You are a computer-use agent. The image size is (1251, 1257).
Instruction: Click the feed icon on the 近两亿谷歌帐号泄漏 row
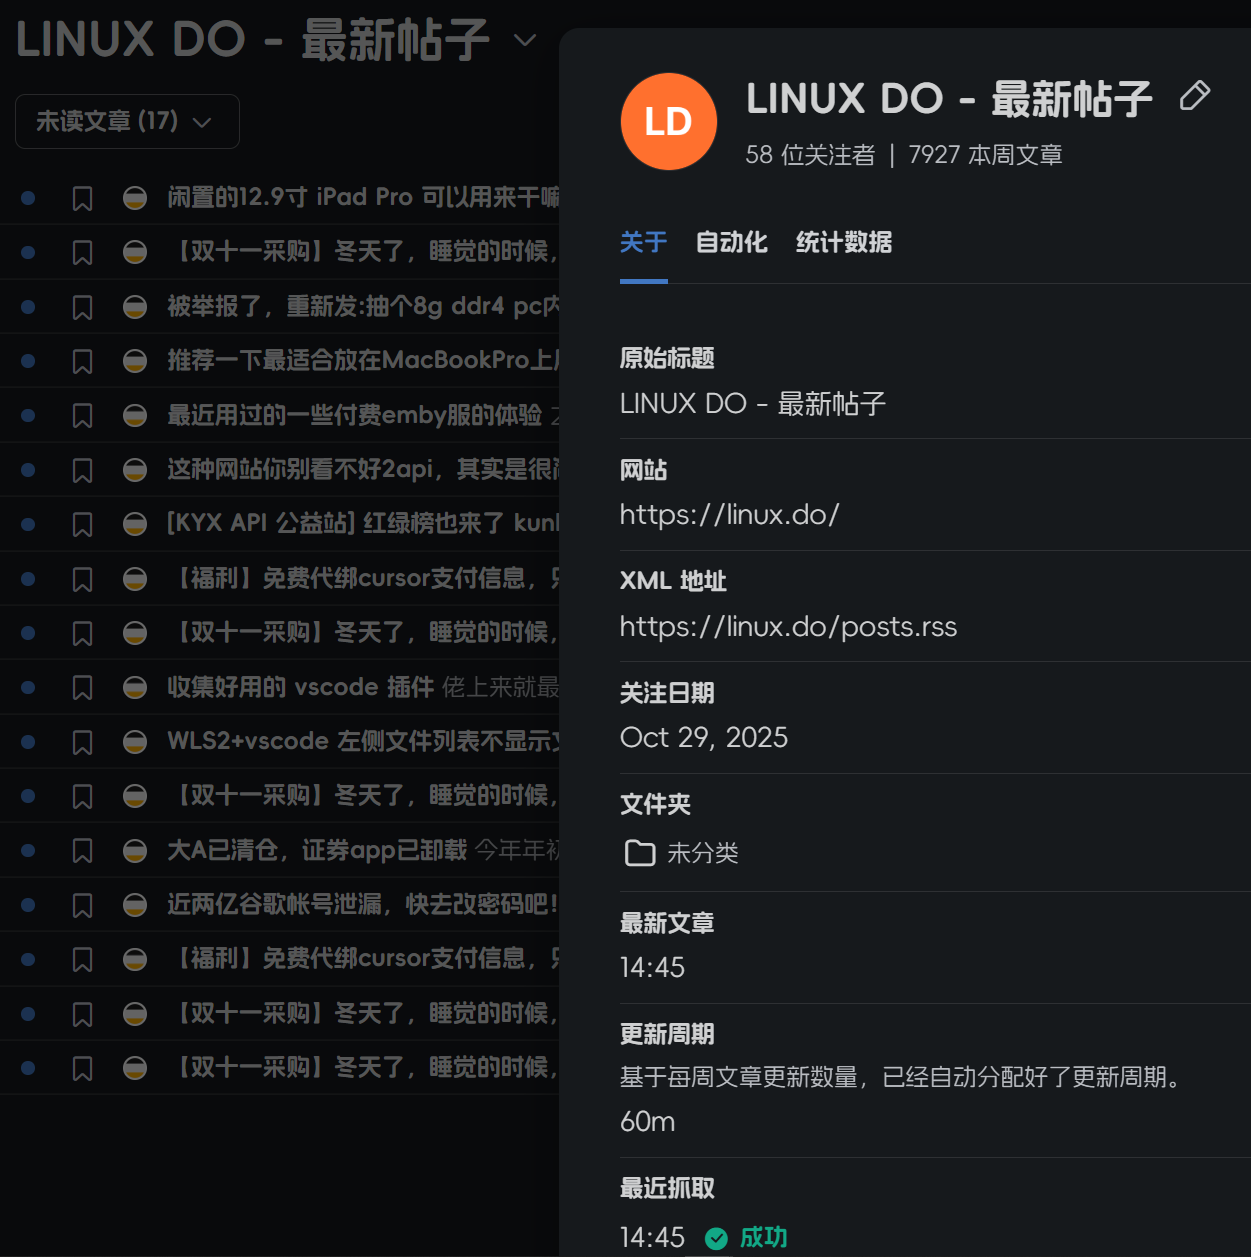point(135,905)
